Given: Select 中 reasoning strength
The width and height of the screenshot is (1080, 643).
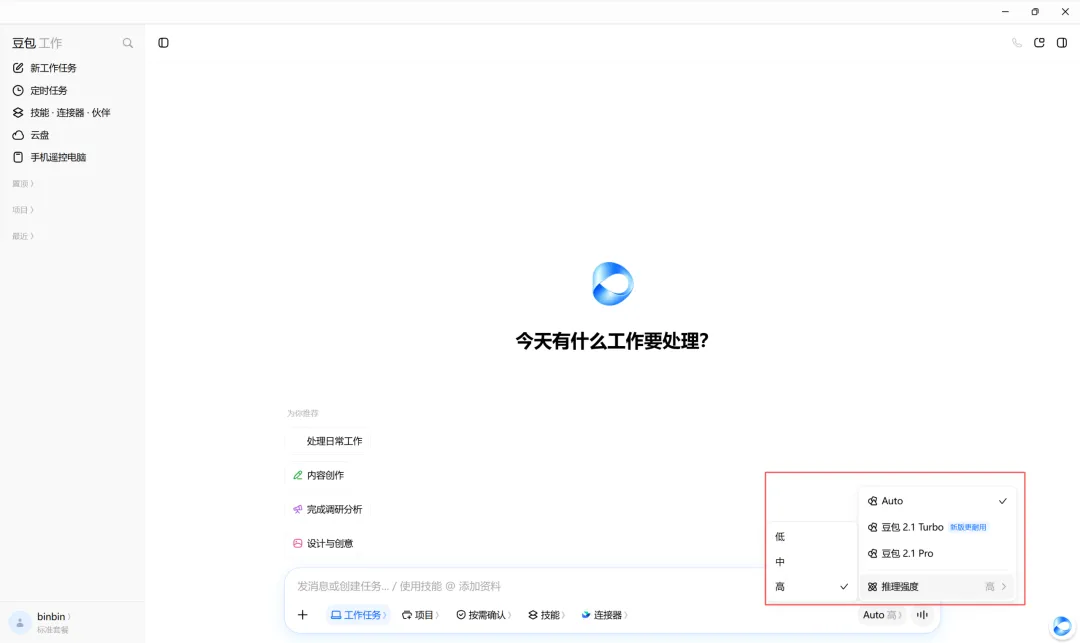Looking at the screenshot, I should pyautogui.click(x=811, y=562).
